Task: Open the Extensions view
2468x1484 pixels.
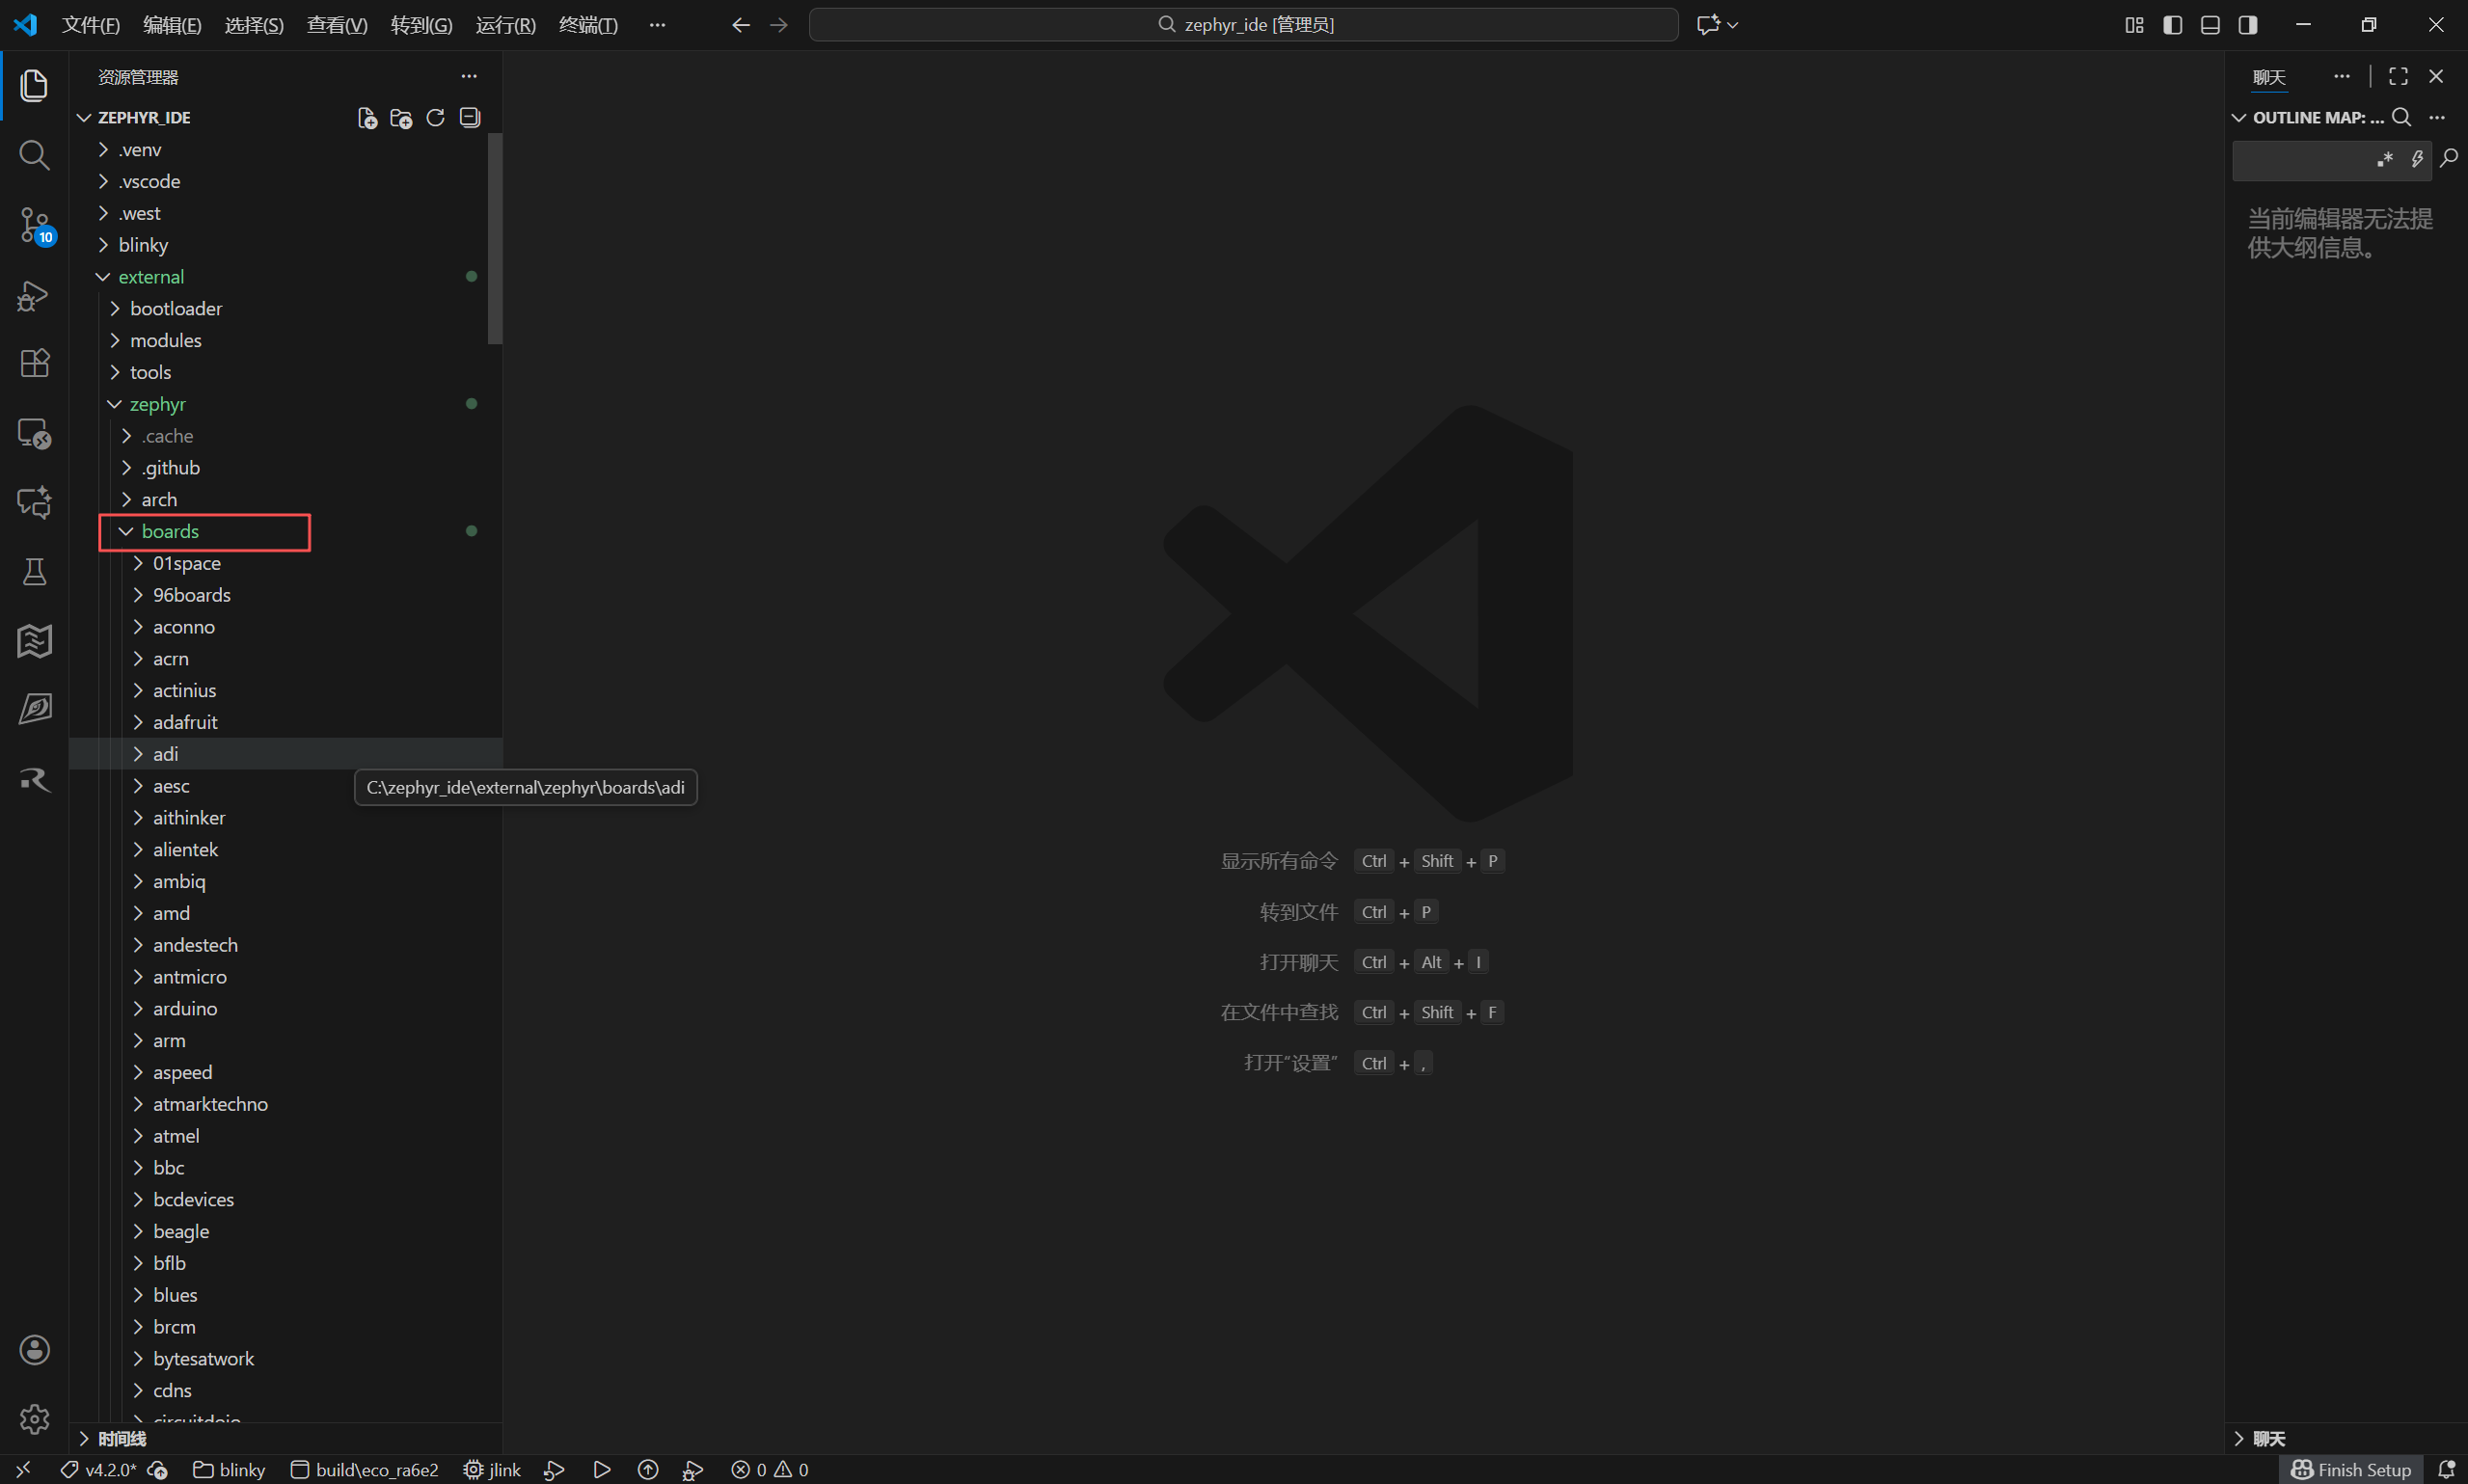Action: (34, 363)
